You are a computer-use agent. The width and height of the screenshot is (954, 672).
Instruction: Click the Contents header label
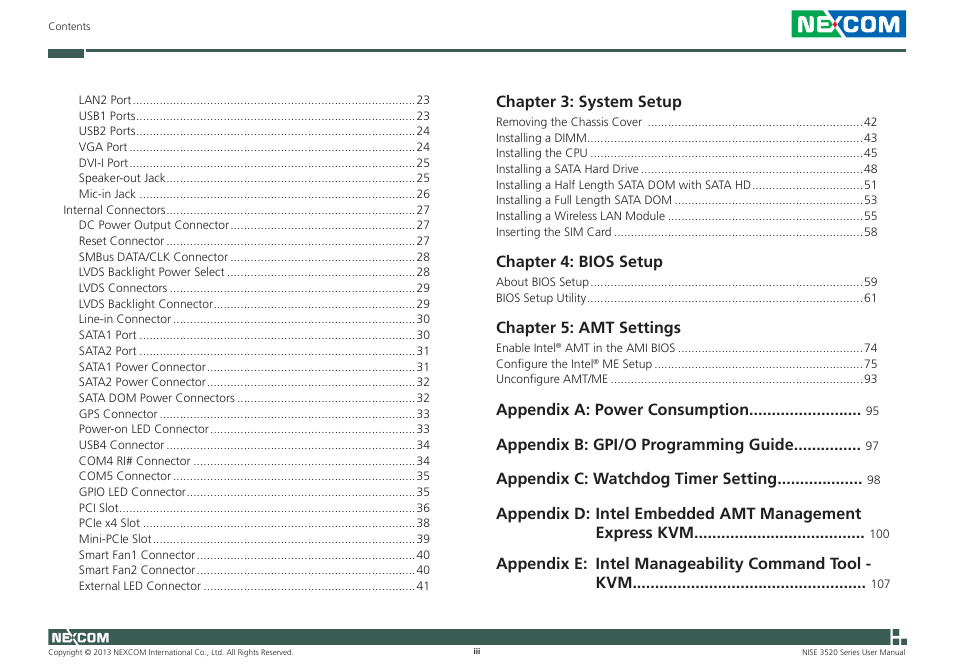point(69,26)
